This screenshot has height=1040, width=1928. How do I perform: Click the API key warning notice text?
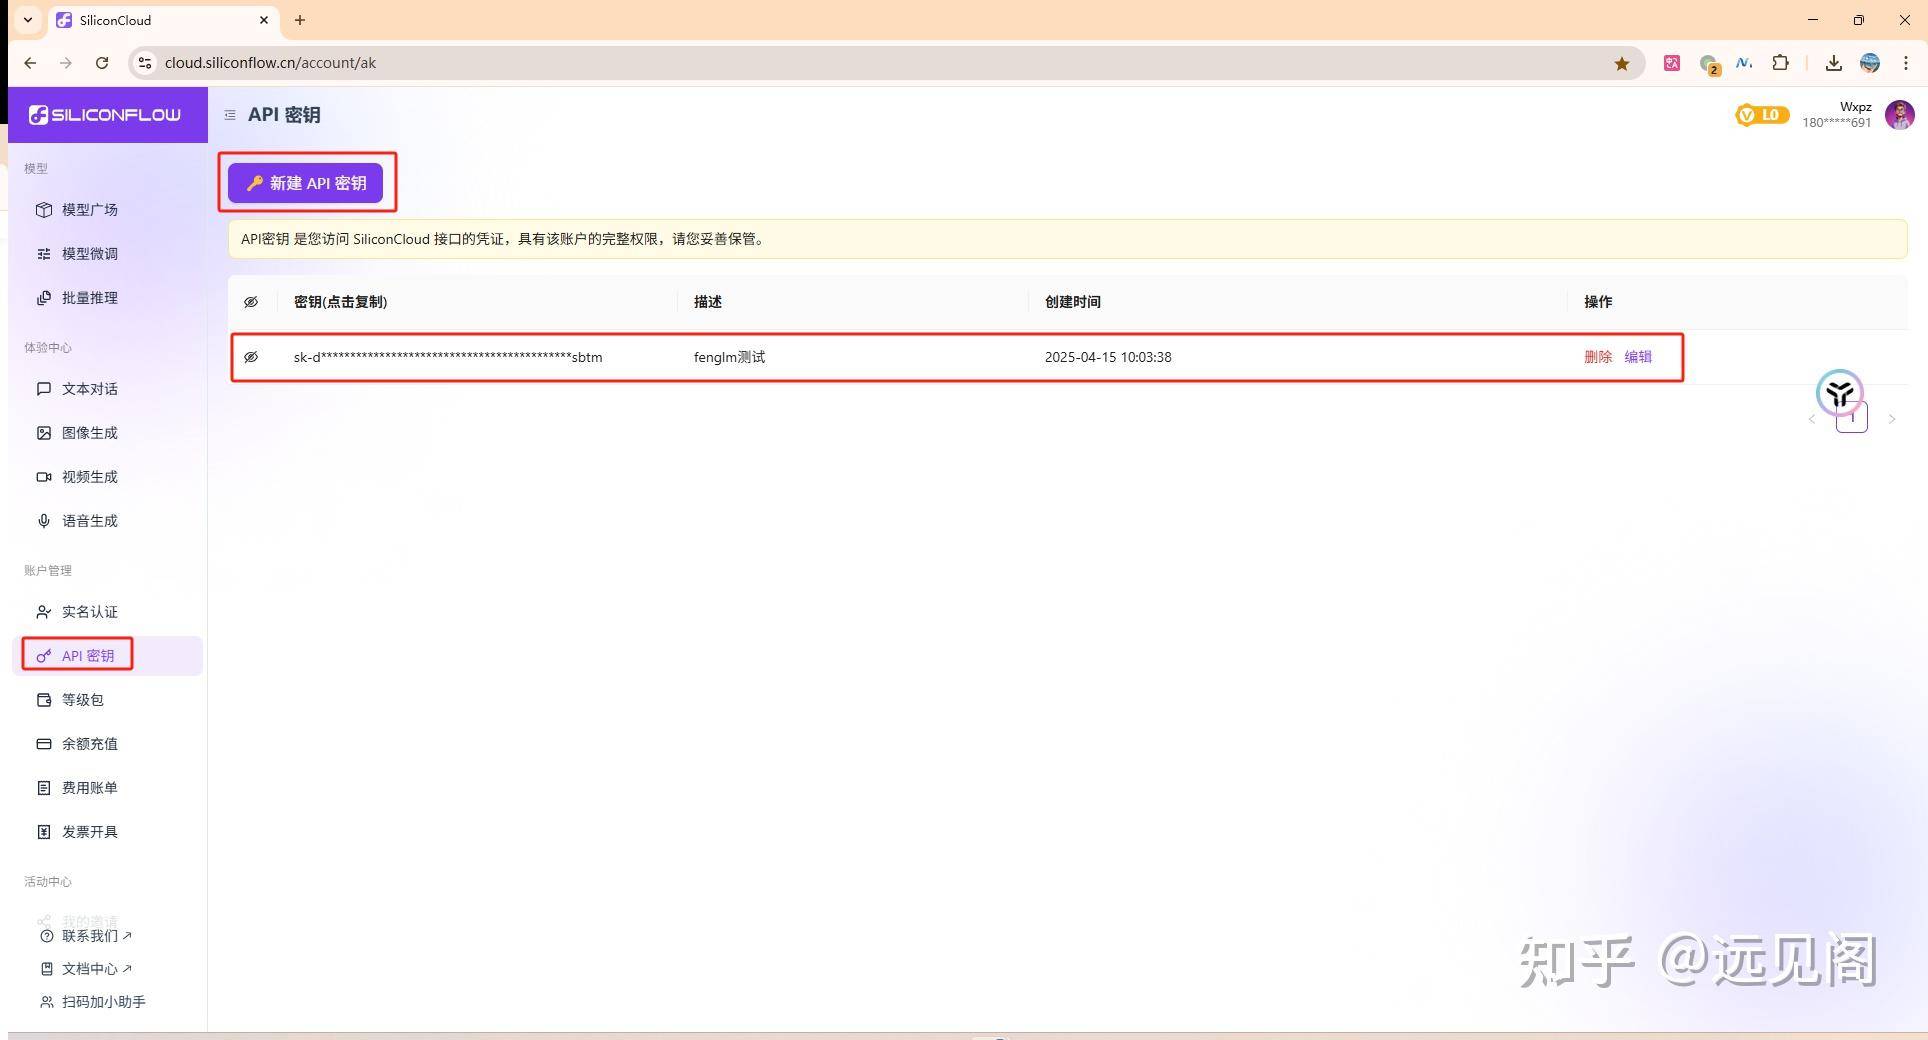coord(503,239)
